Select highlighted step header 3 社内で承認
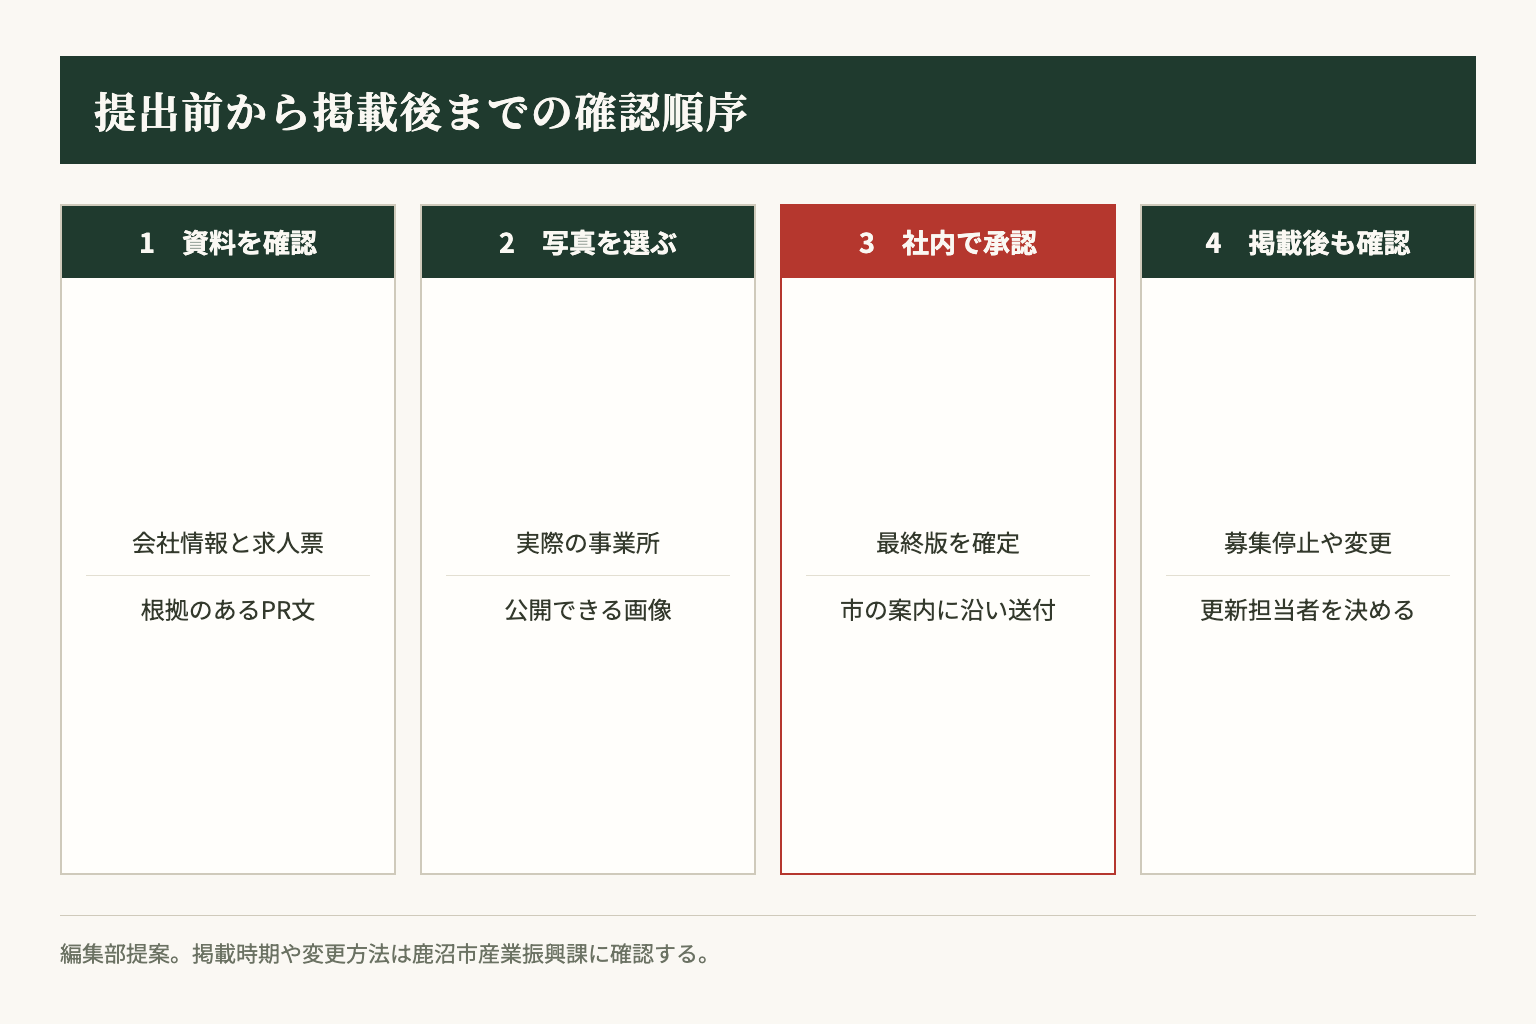Screen dimensions: 1536x1024 pyautogui.click(x=948, y=242)
